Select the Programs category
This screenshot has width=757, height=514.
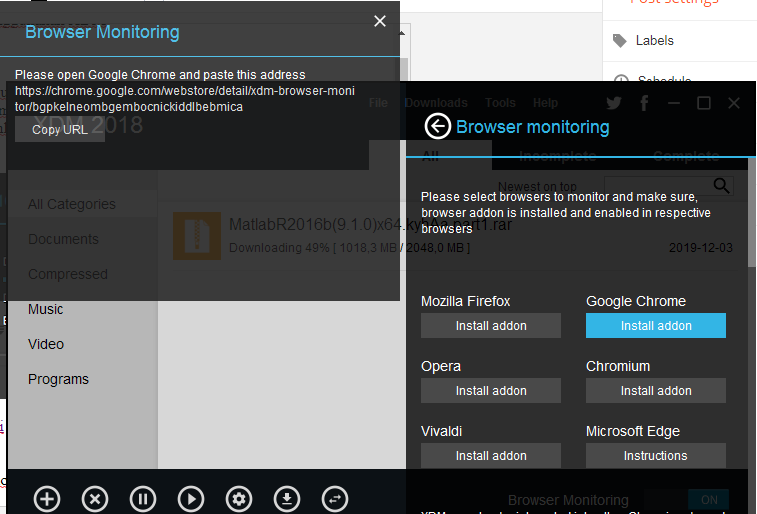(58, 379)
